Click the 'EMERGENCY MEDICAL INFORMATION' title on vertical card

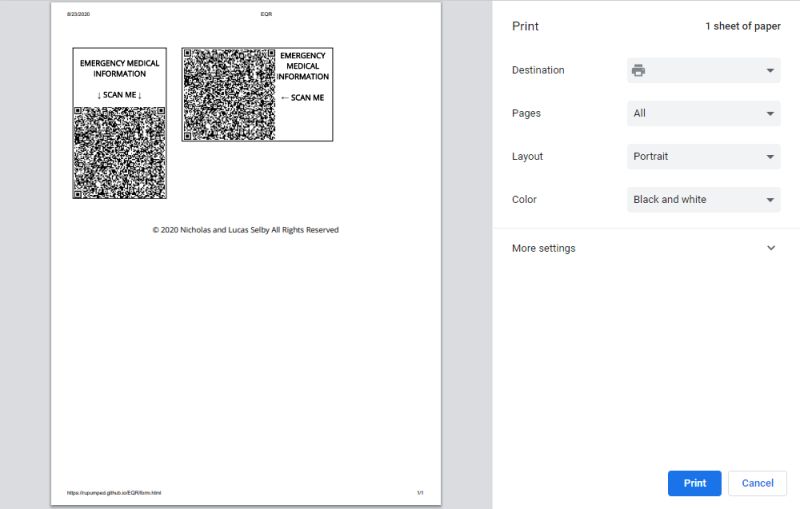119,68
